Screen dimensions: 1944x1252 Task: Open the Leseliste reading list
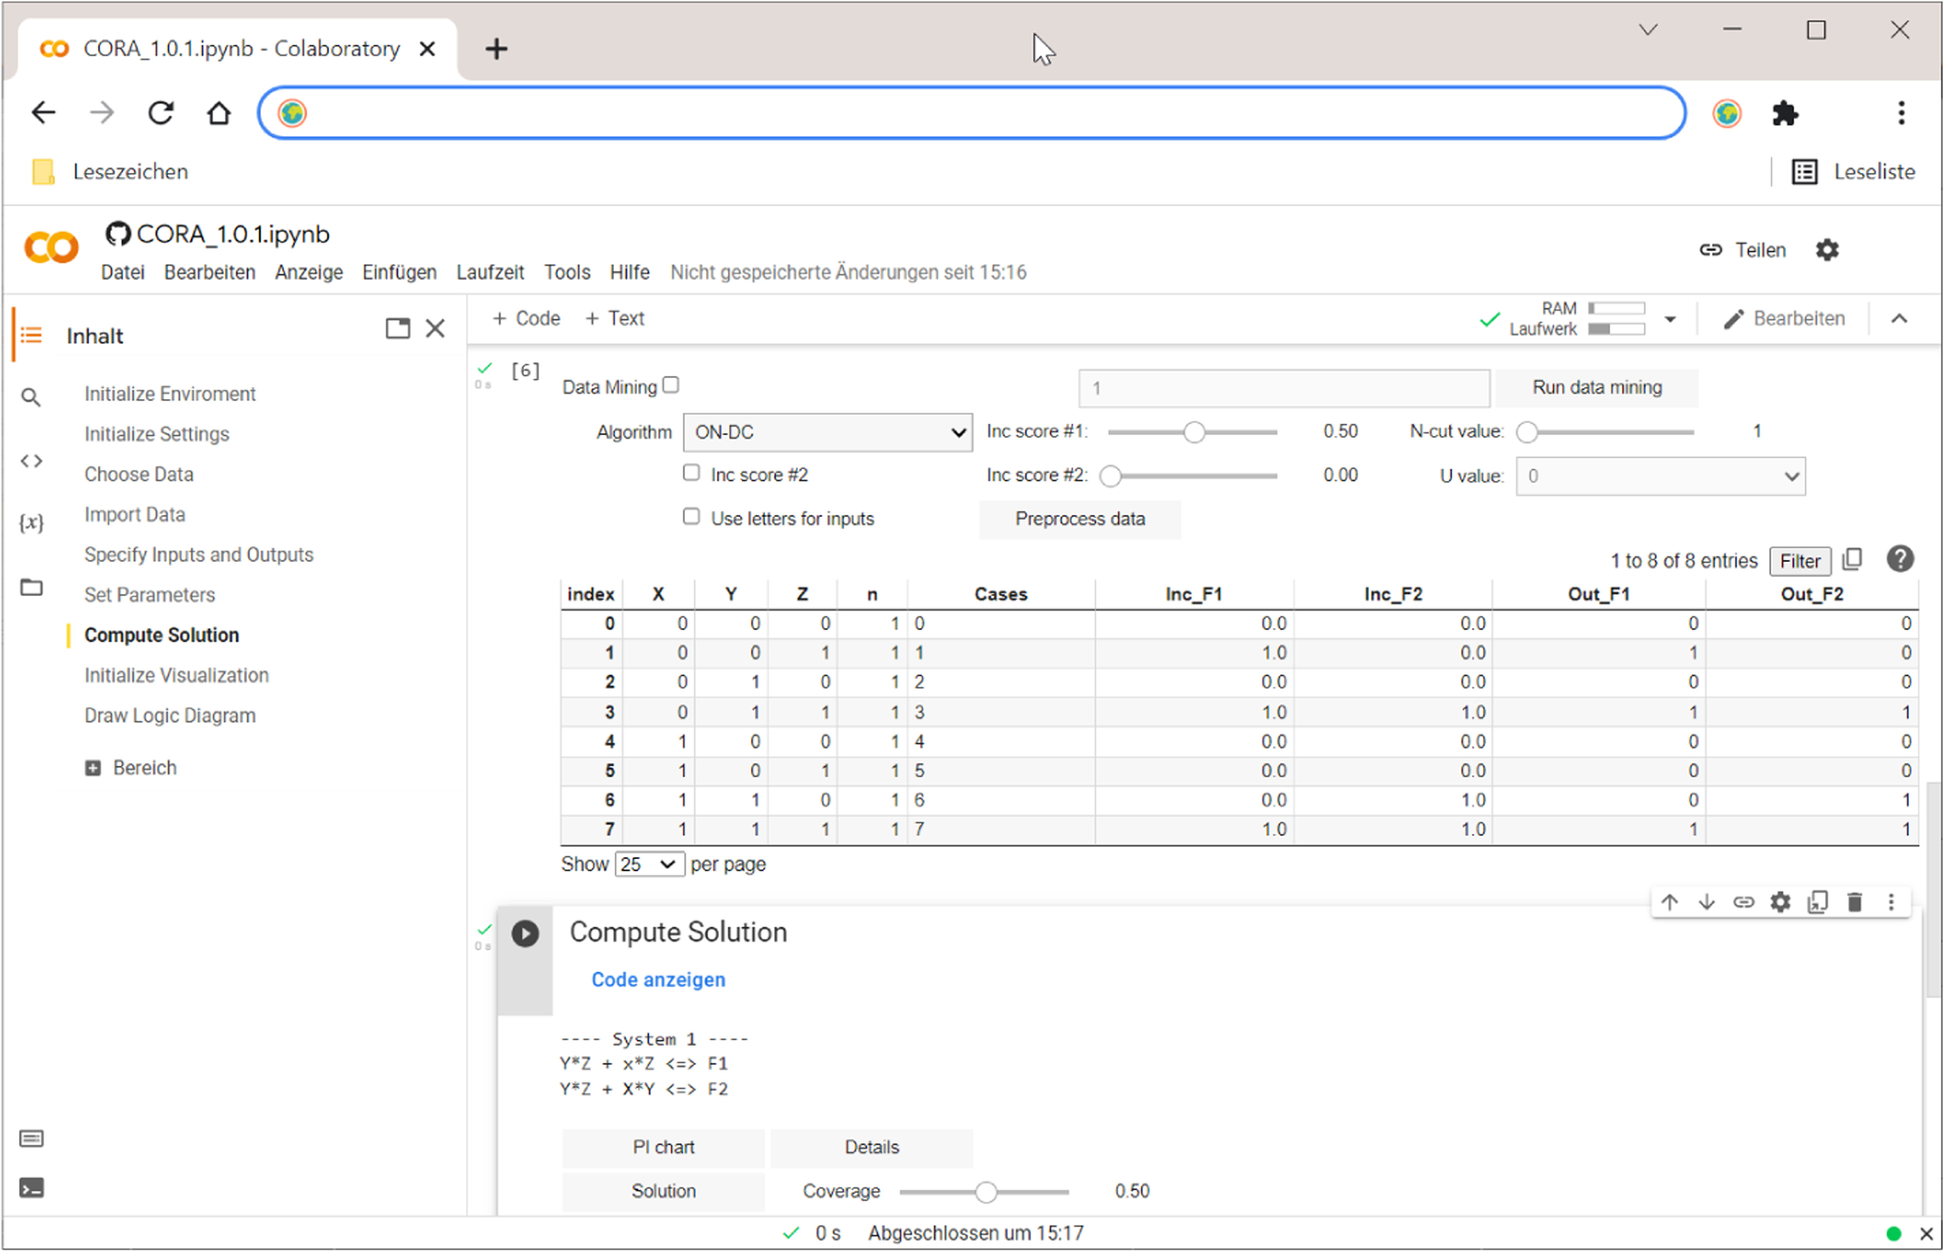pyautogui.click(x=1855, y=172)
